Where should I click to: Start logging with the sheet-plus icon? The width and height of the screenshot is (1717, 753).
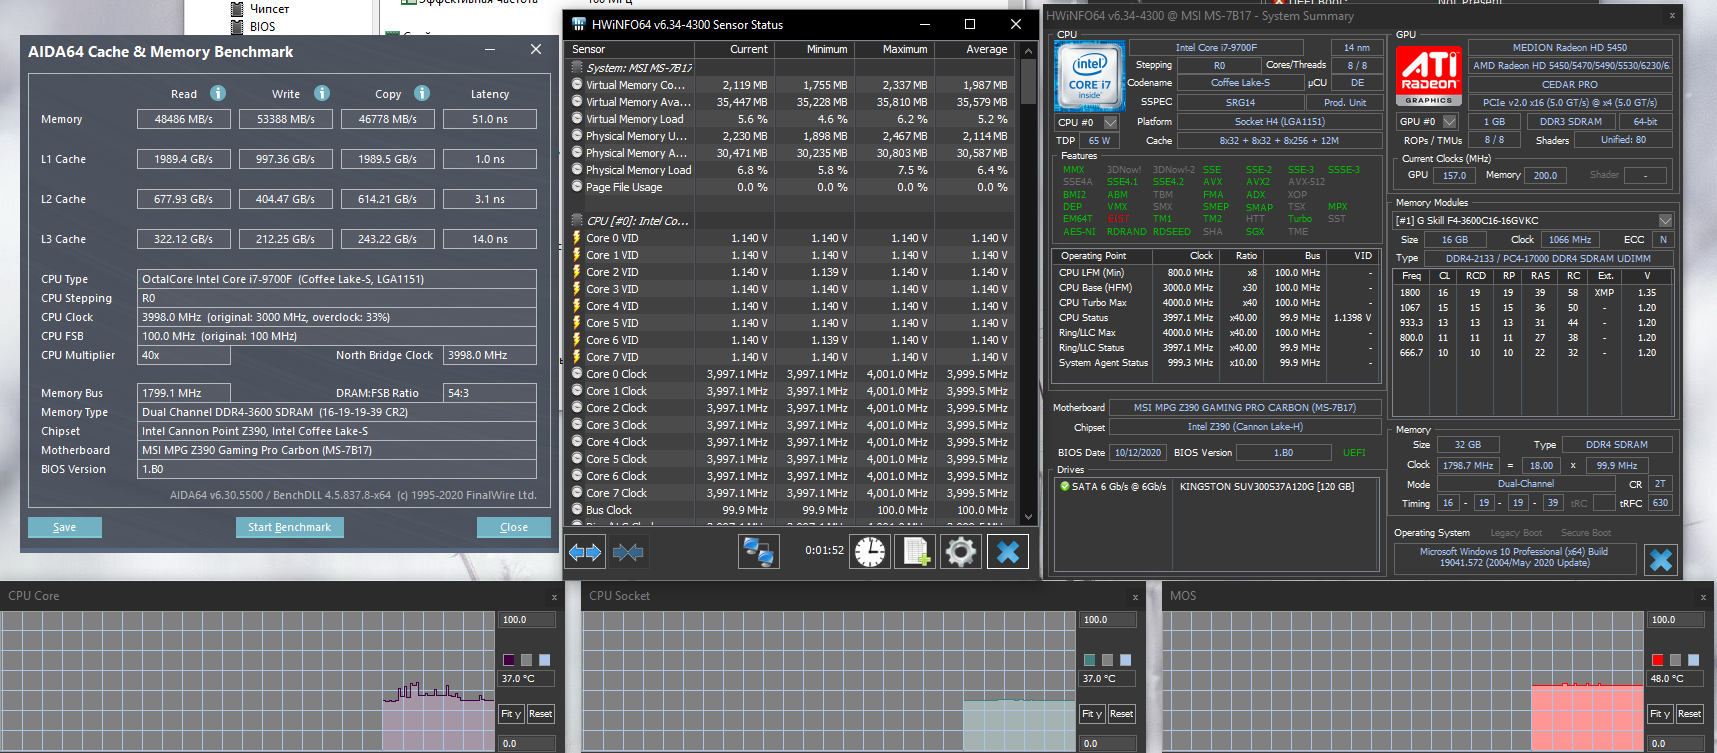point(915,551)
